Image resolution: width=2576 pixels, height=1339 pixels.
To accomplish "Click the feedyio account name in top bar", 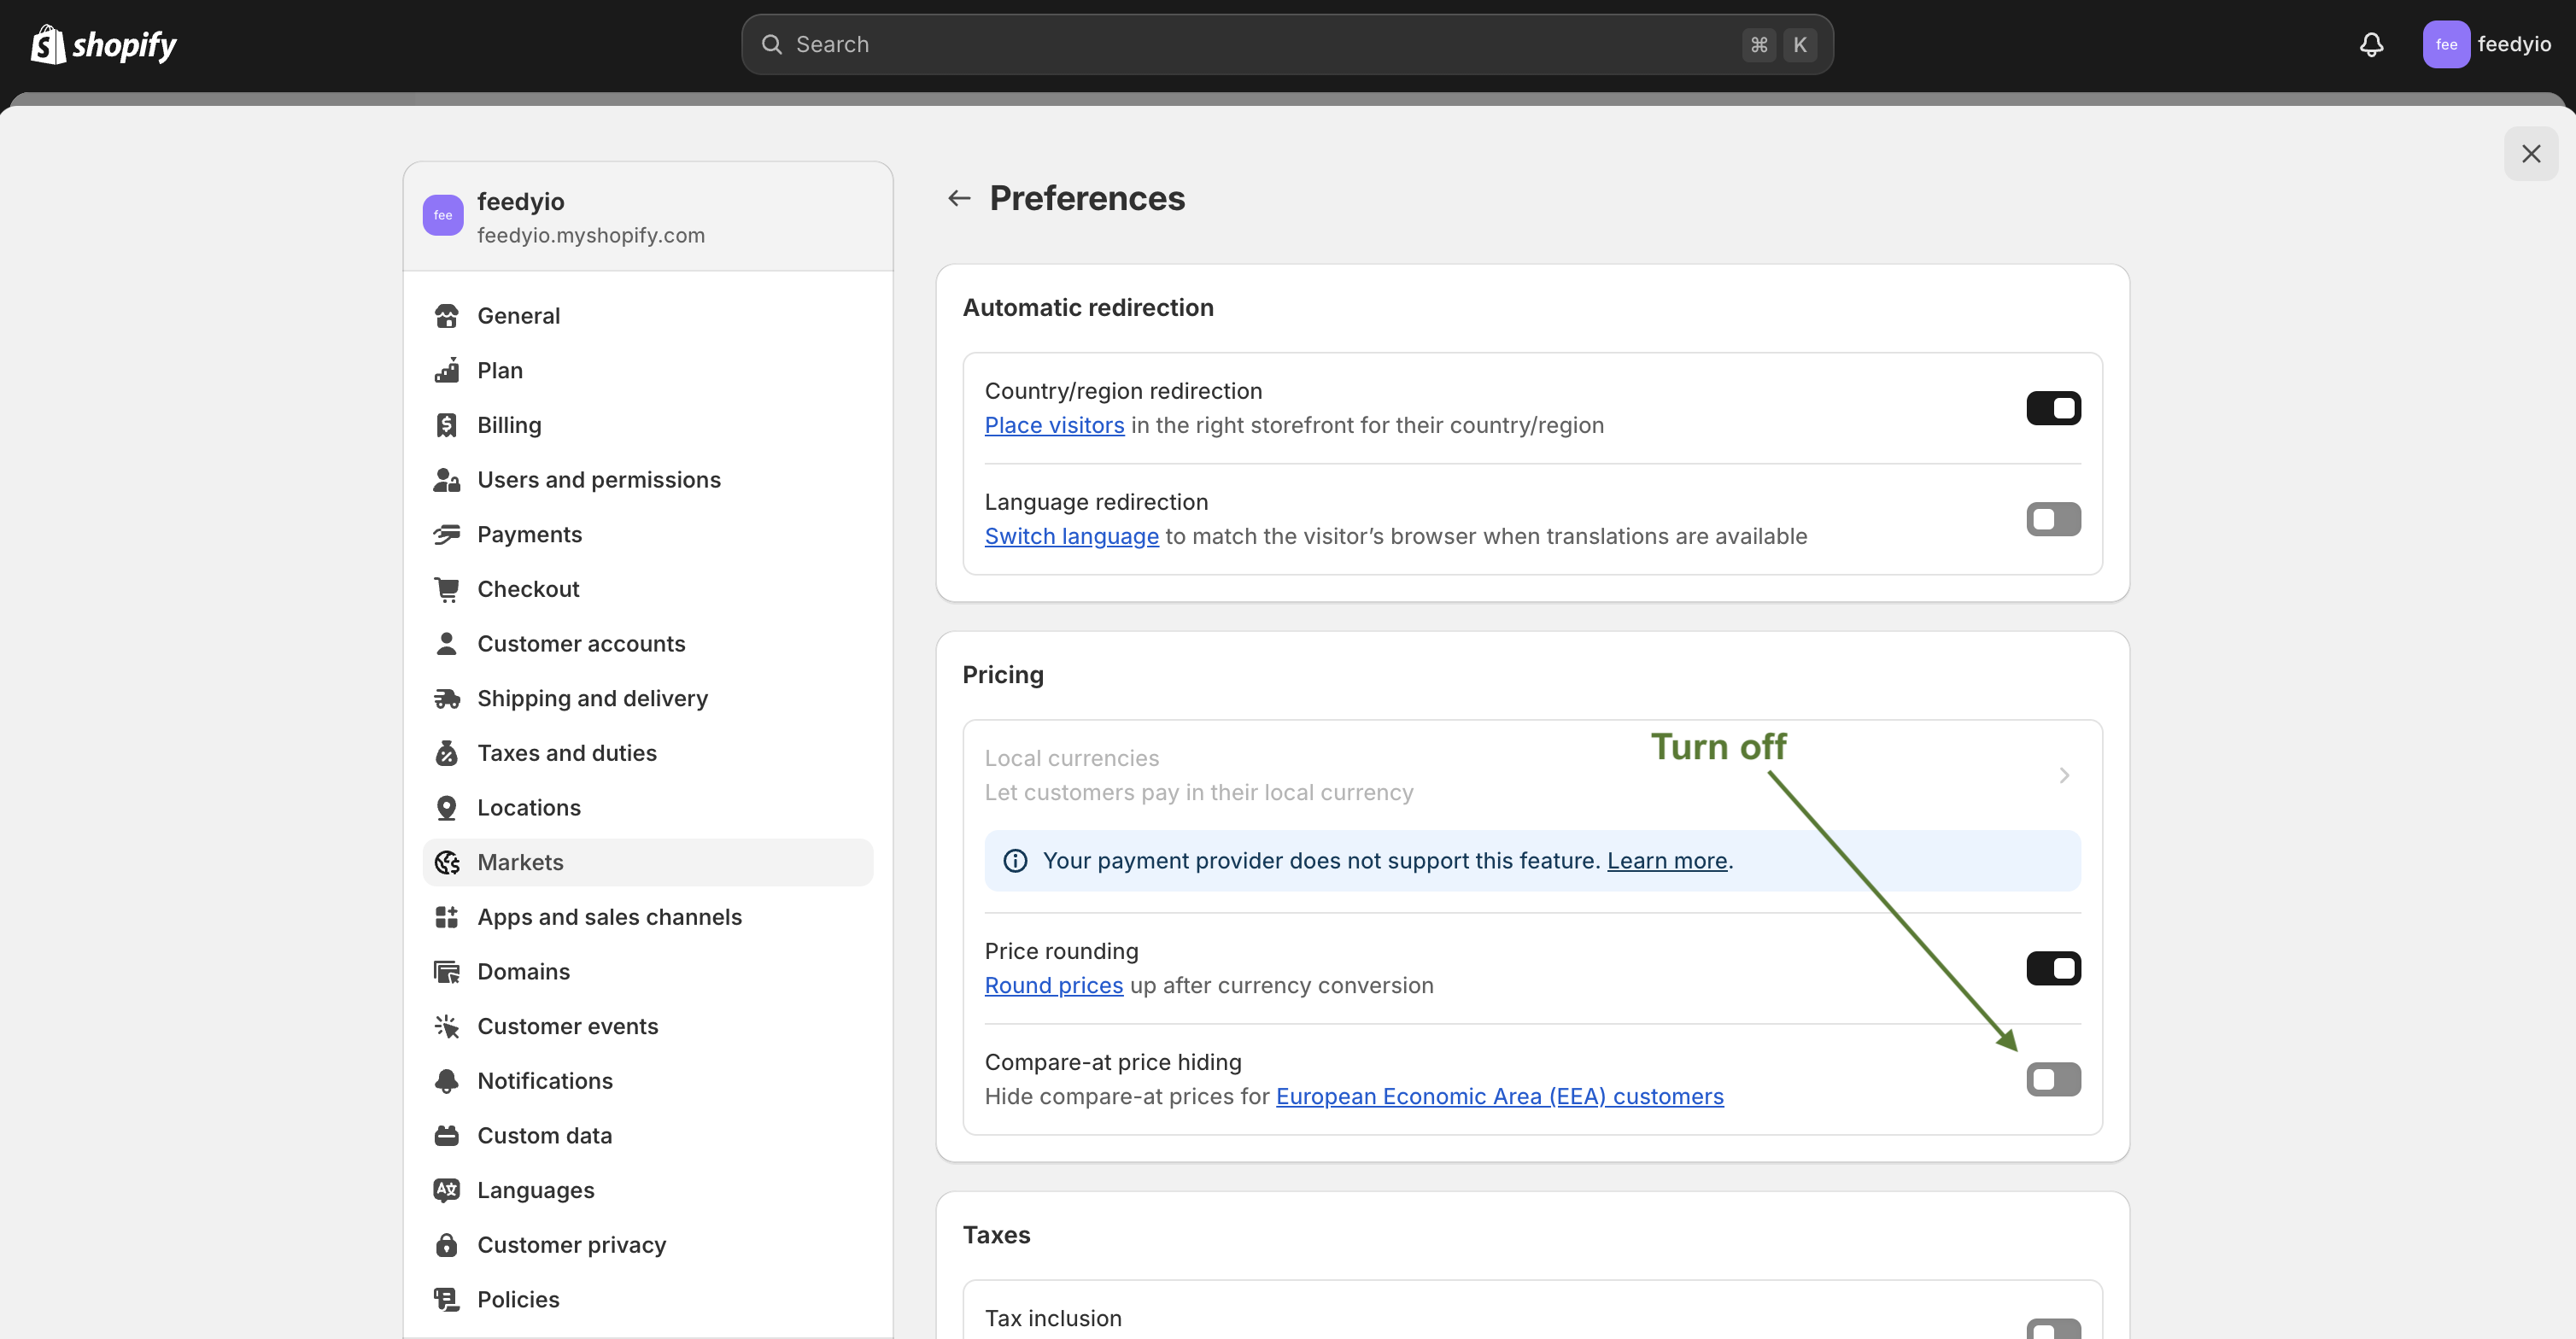I will (2514, 44).
